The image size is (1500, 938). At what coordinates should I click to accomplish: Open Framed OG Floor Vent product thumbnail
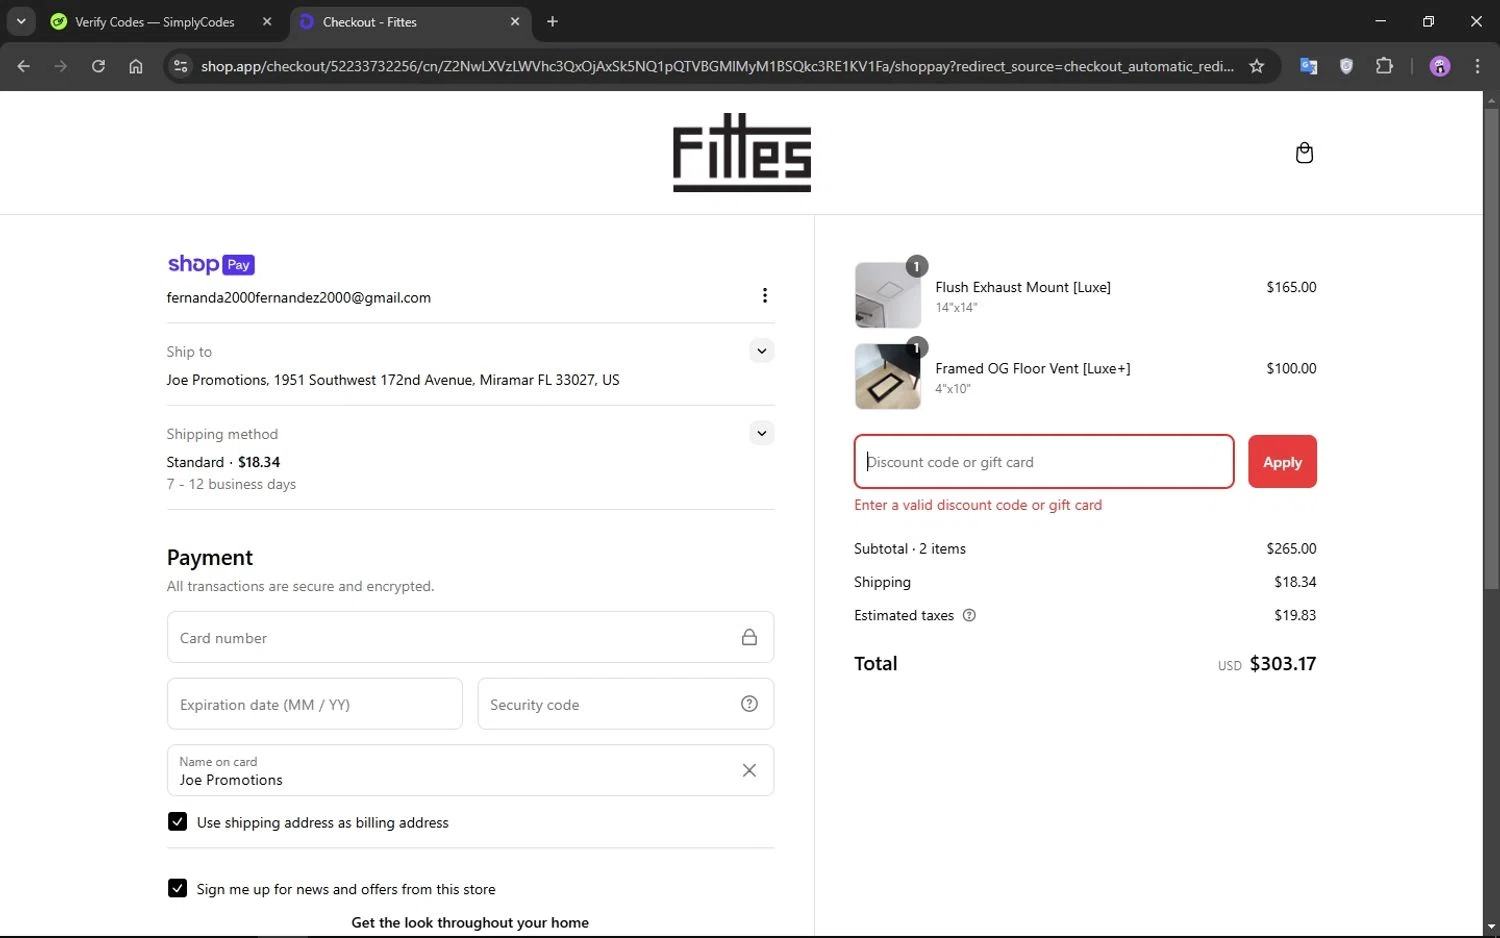888,376
